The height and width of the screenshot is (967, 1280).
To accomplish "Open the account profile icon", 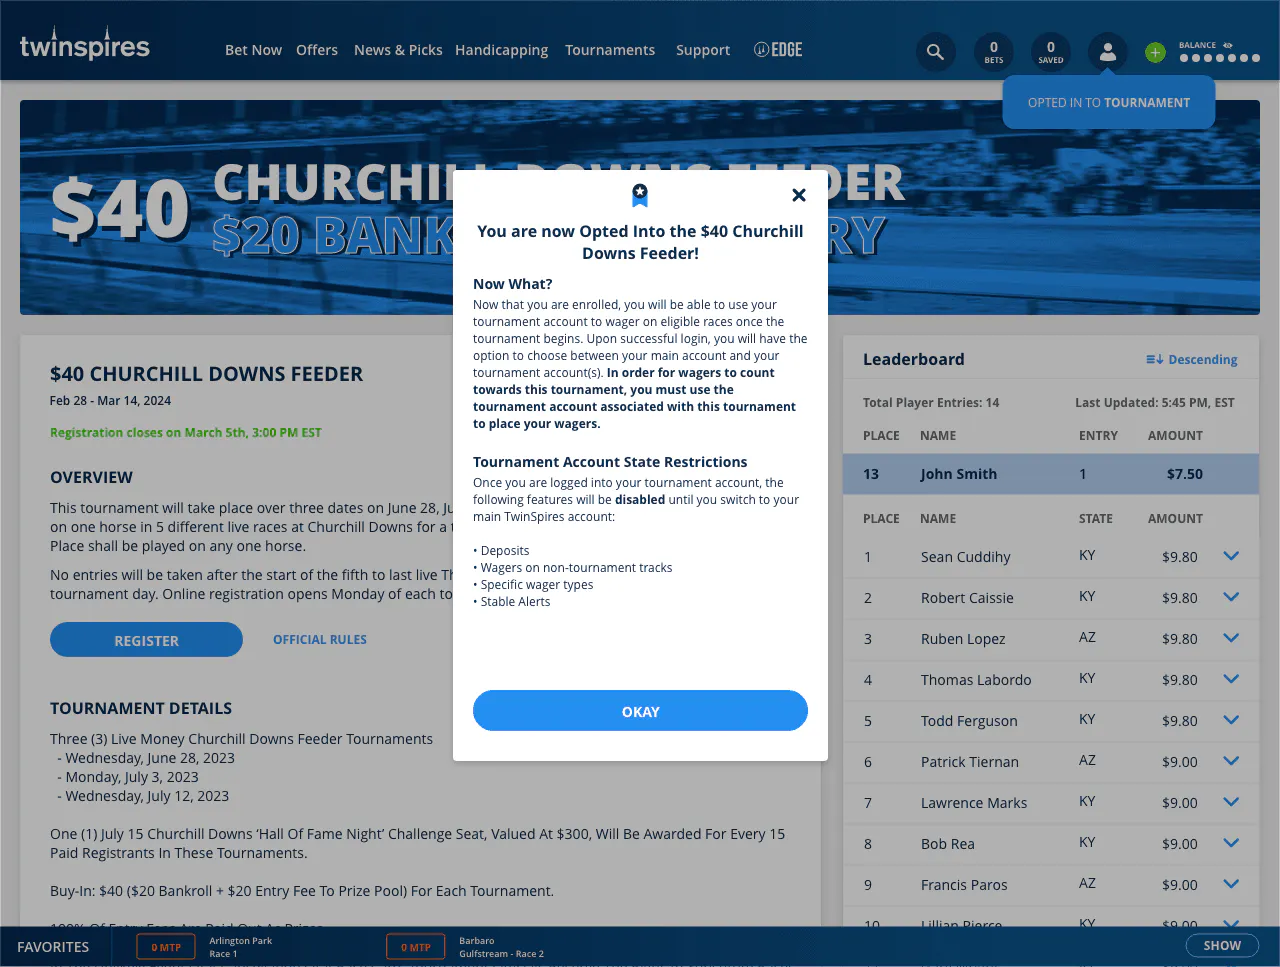I will [1108, 52].
